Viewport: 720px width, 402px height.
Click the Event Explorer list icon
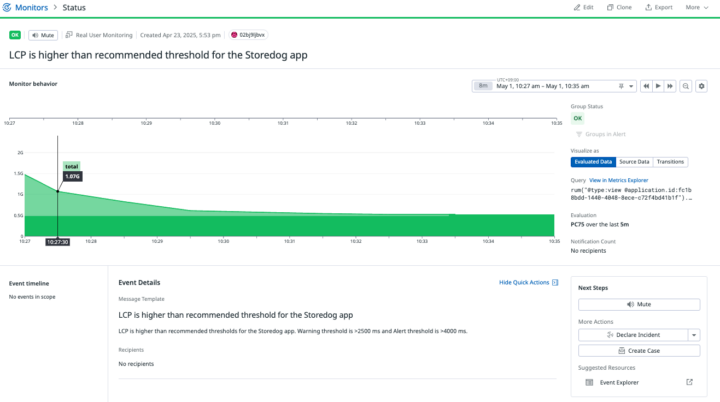pos(589,382)
